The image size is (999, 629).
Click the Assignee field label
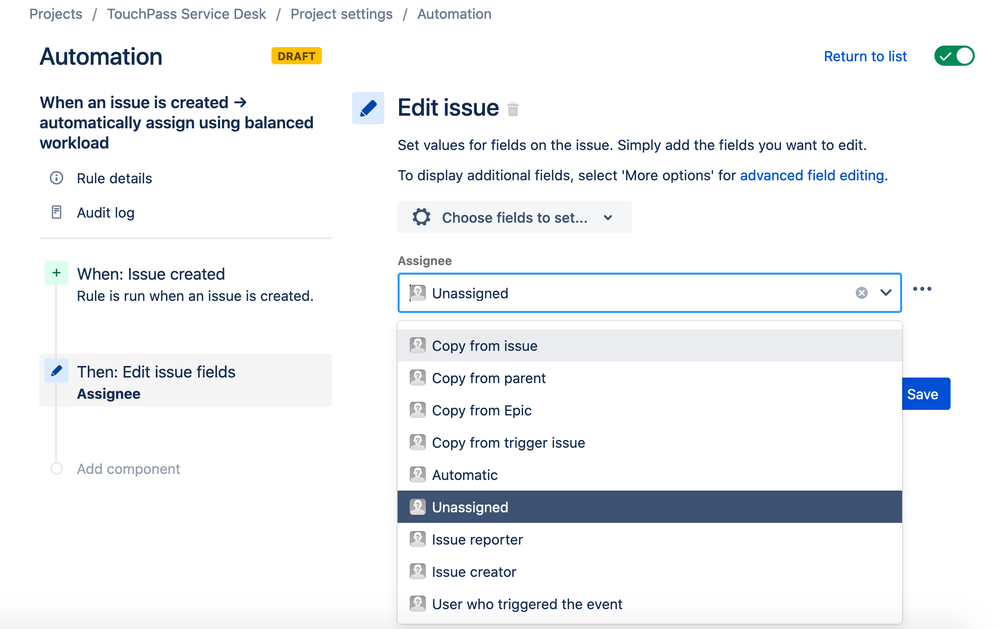coord(424,261)
